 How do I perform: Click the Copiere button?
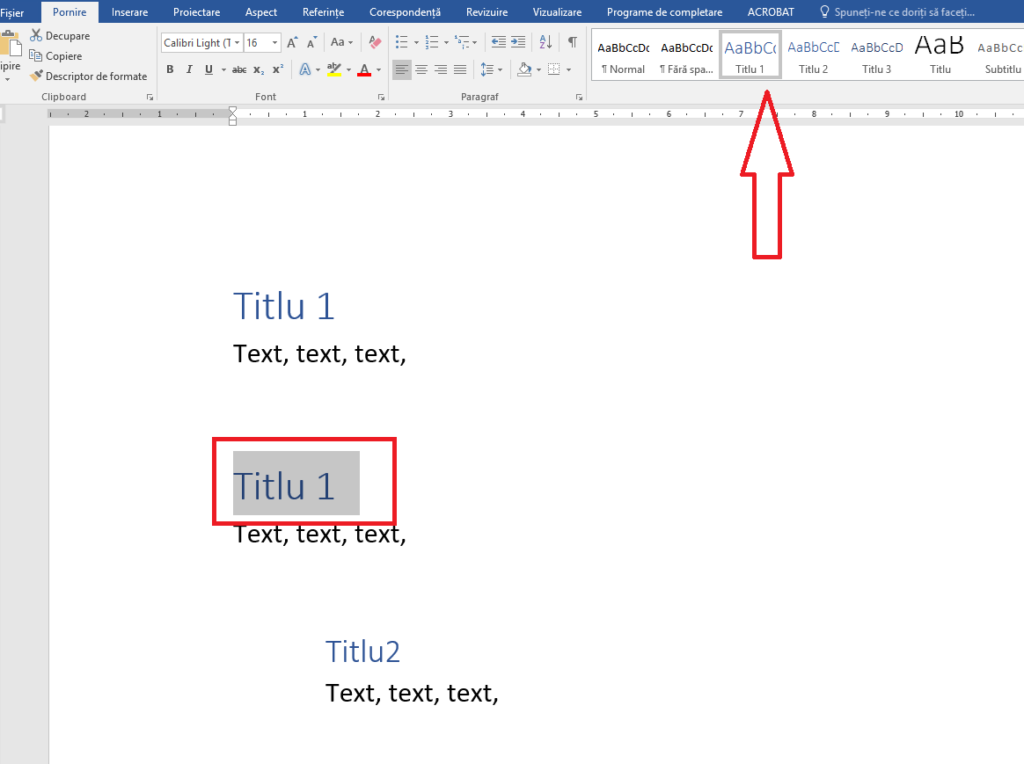[58, 56]
